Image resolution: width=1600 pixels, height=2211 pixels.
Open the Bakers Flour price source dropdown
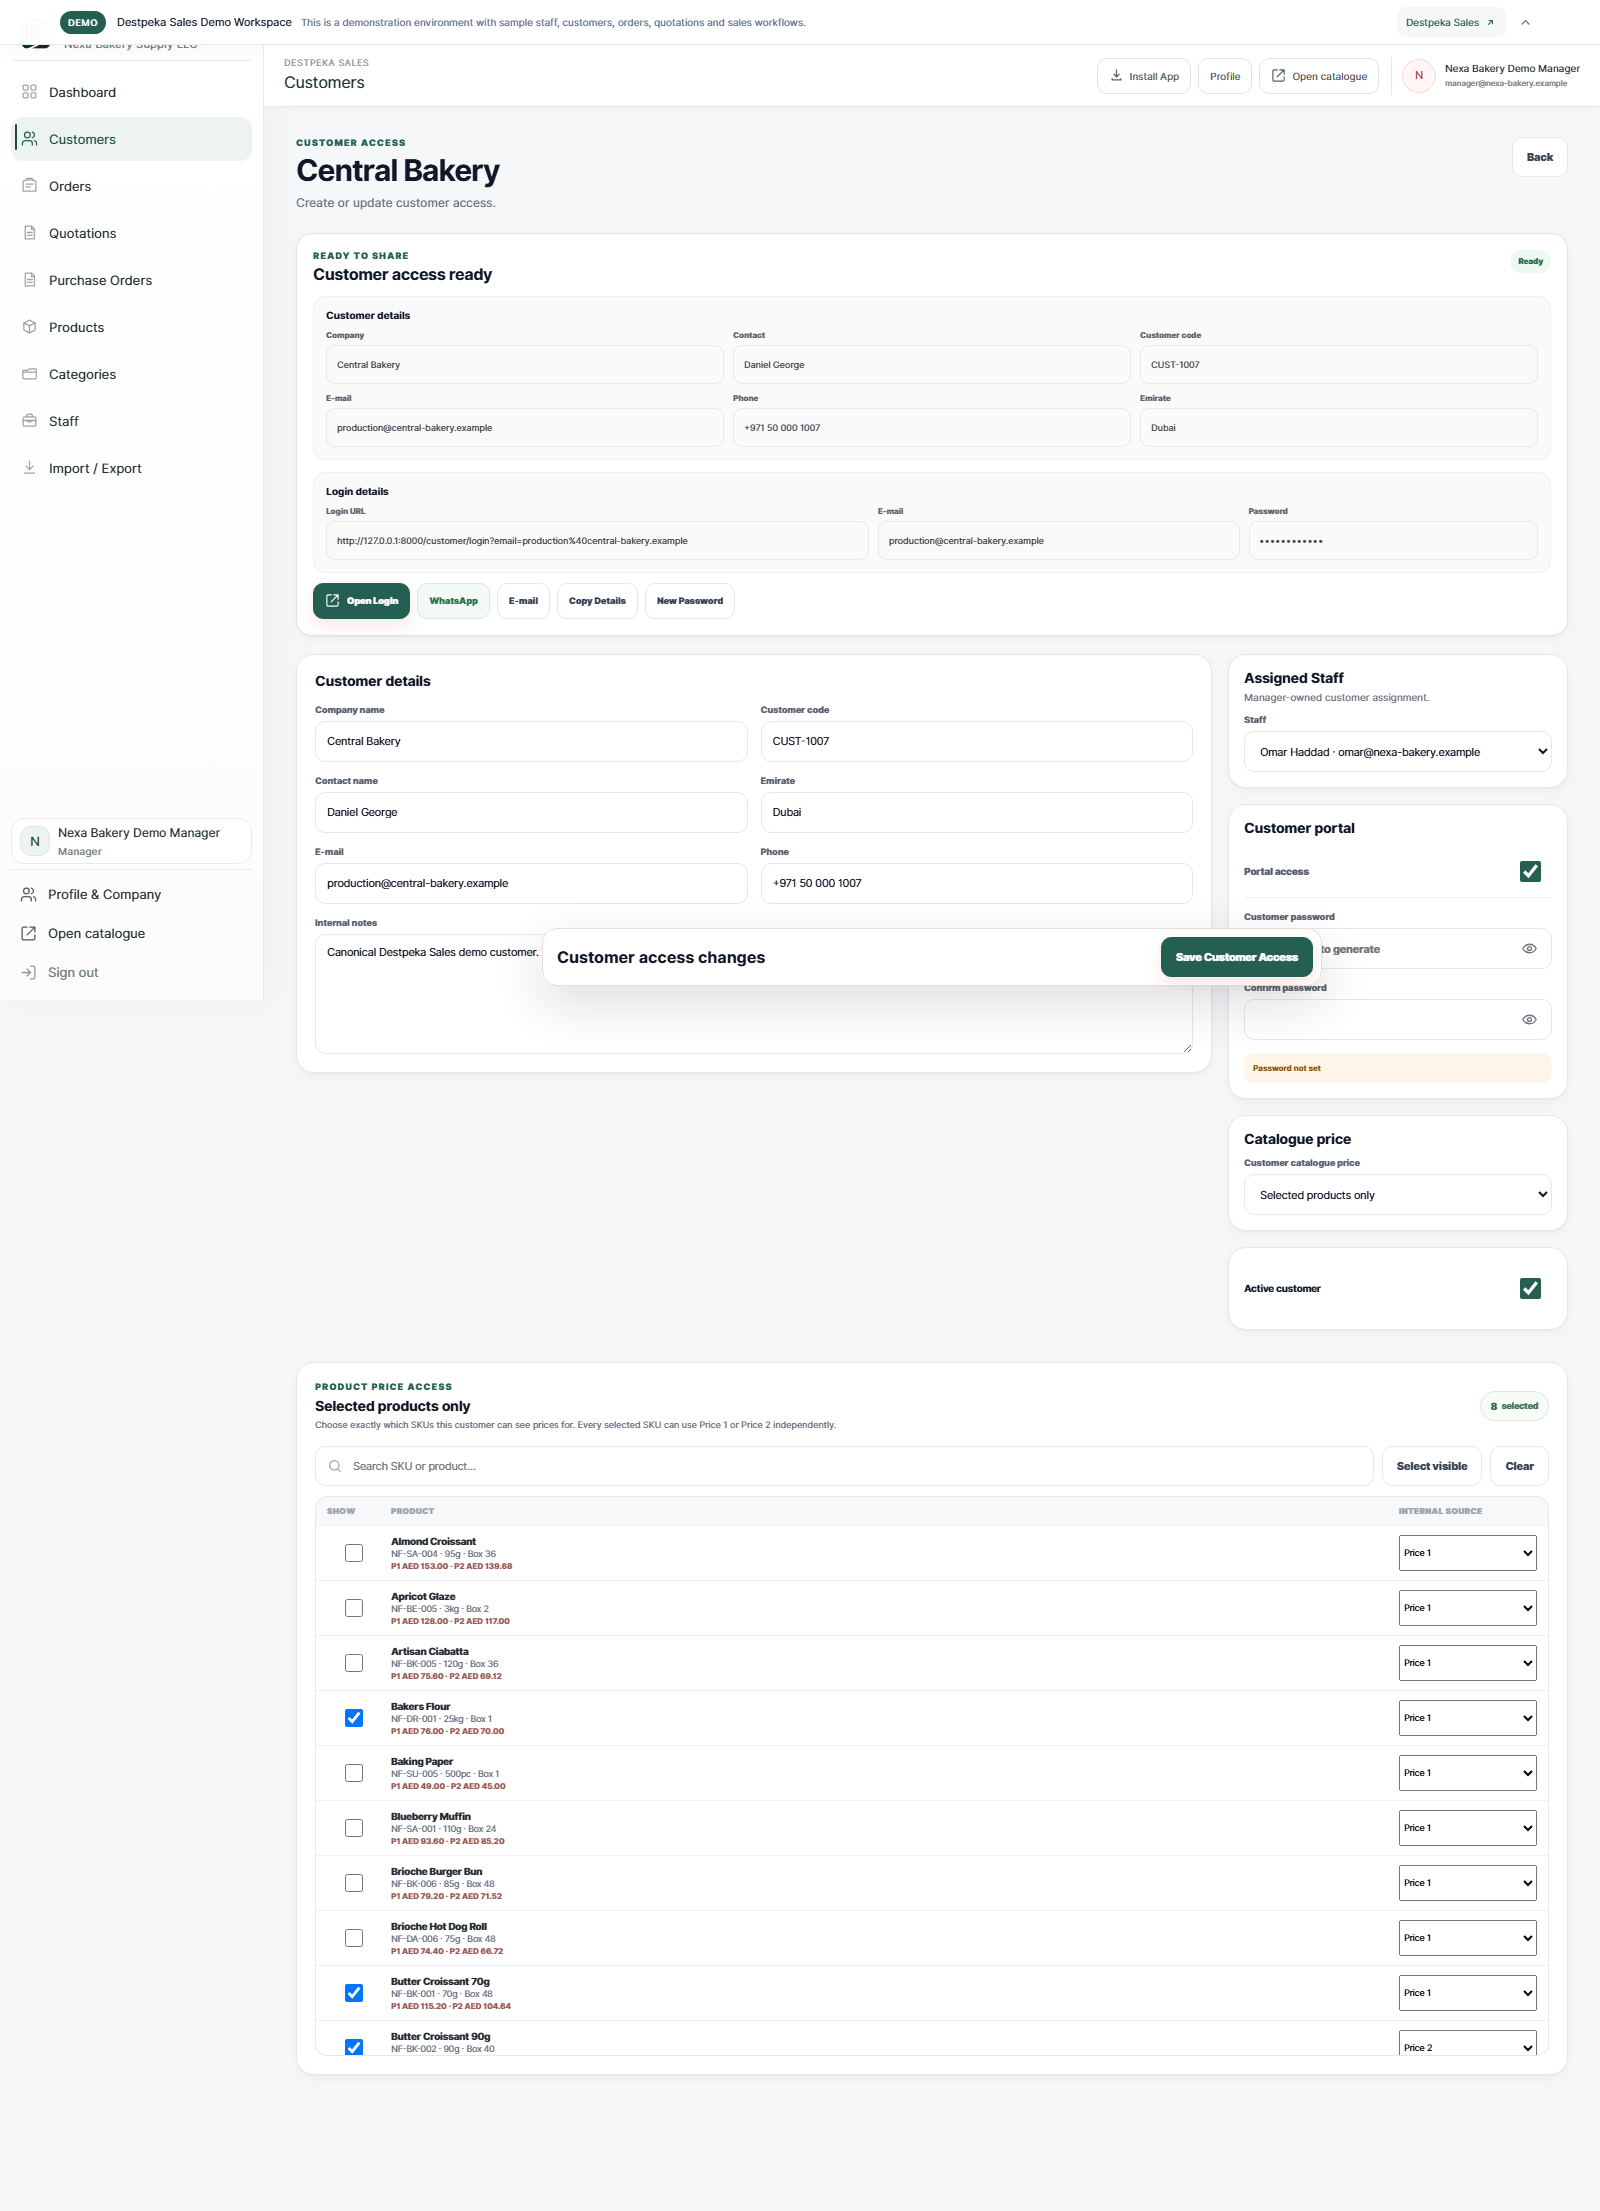[x=1467, y=1718]
